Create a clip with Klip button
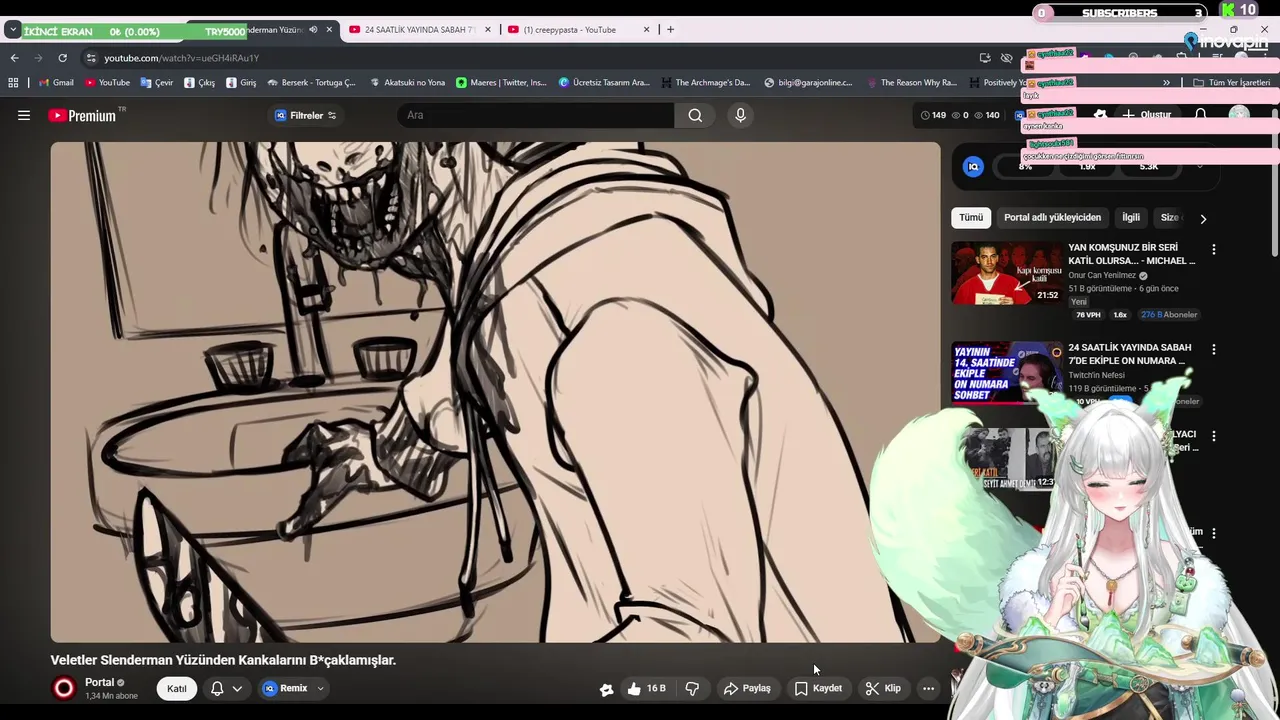Image resolution: width=1280 pixels, height=720 pixels. pos(883,688)
